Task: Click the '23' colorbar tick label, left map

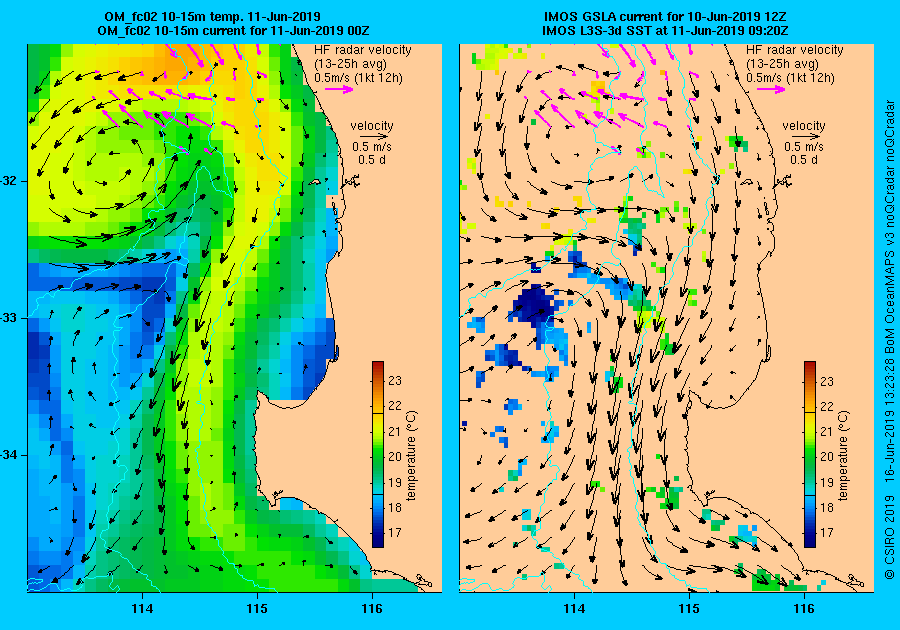Action: (x=395, y=380)
